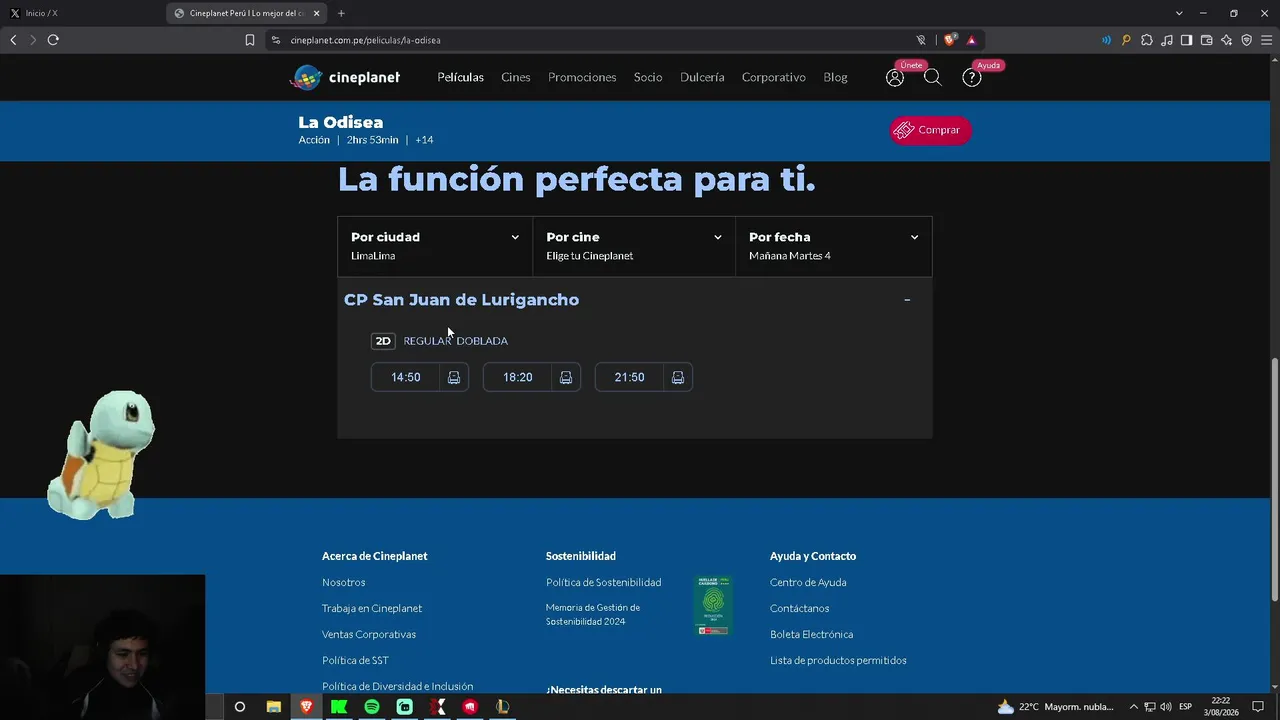Open the Promociones menu
The height and width of the screenshot is (720, 1280).
click(582, 77)
